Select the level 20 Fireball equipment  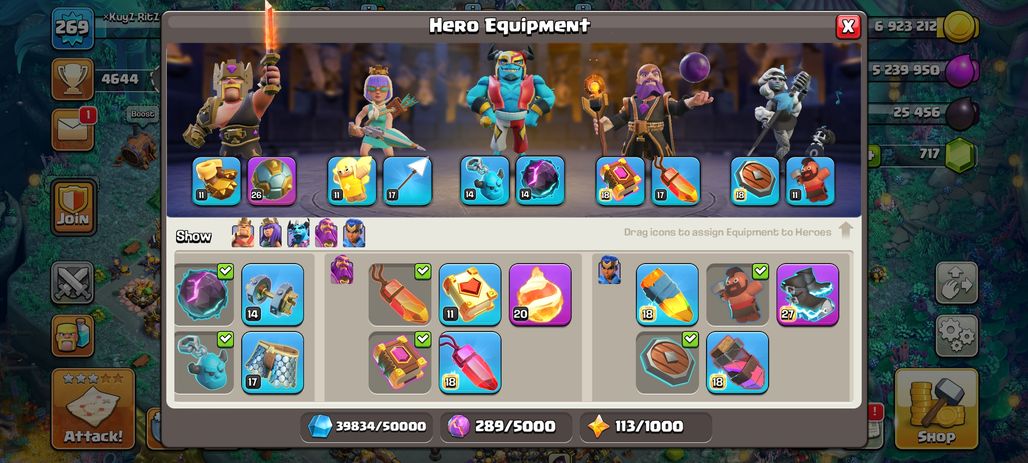click(540, 294)
